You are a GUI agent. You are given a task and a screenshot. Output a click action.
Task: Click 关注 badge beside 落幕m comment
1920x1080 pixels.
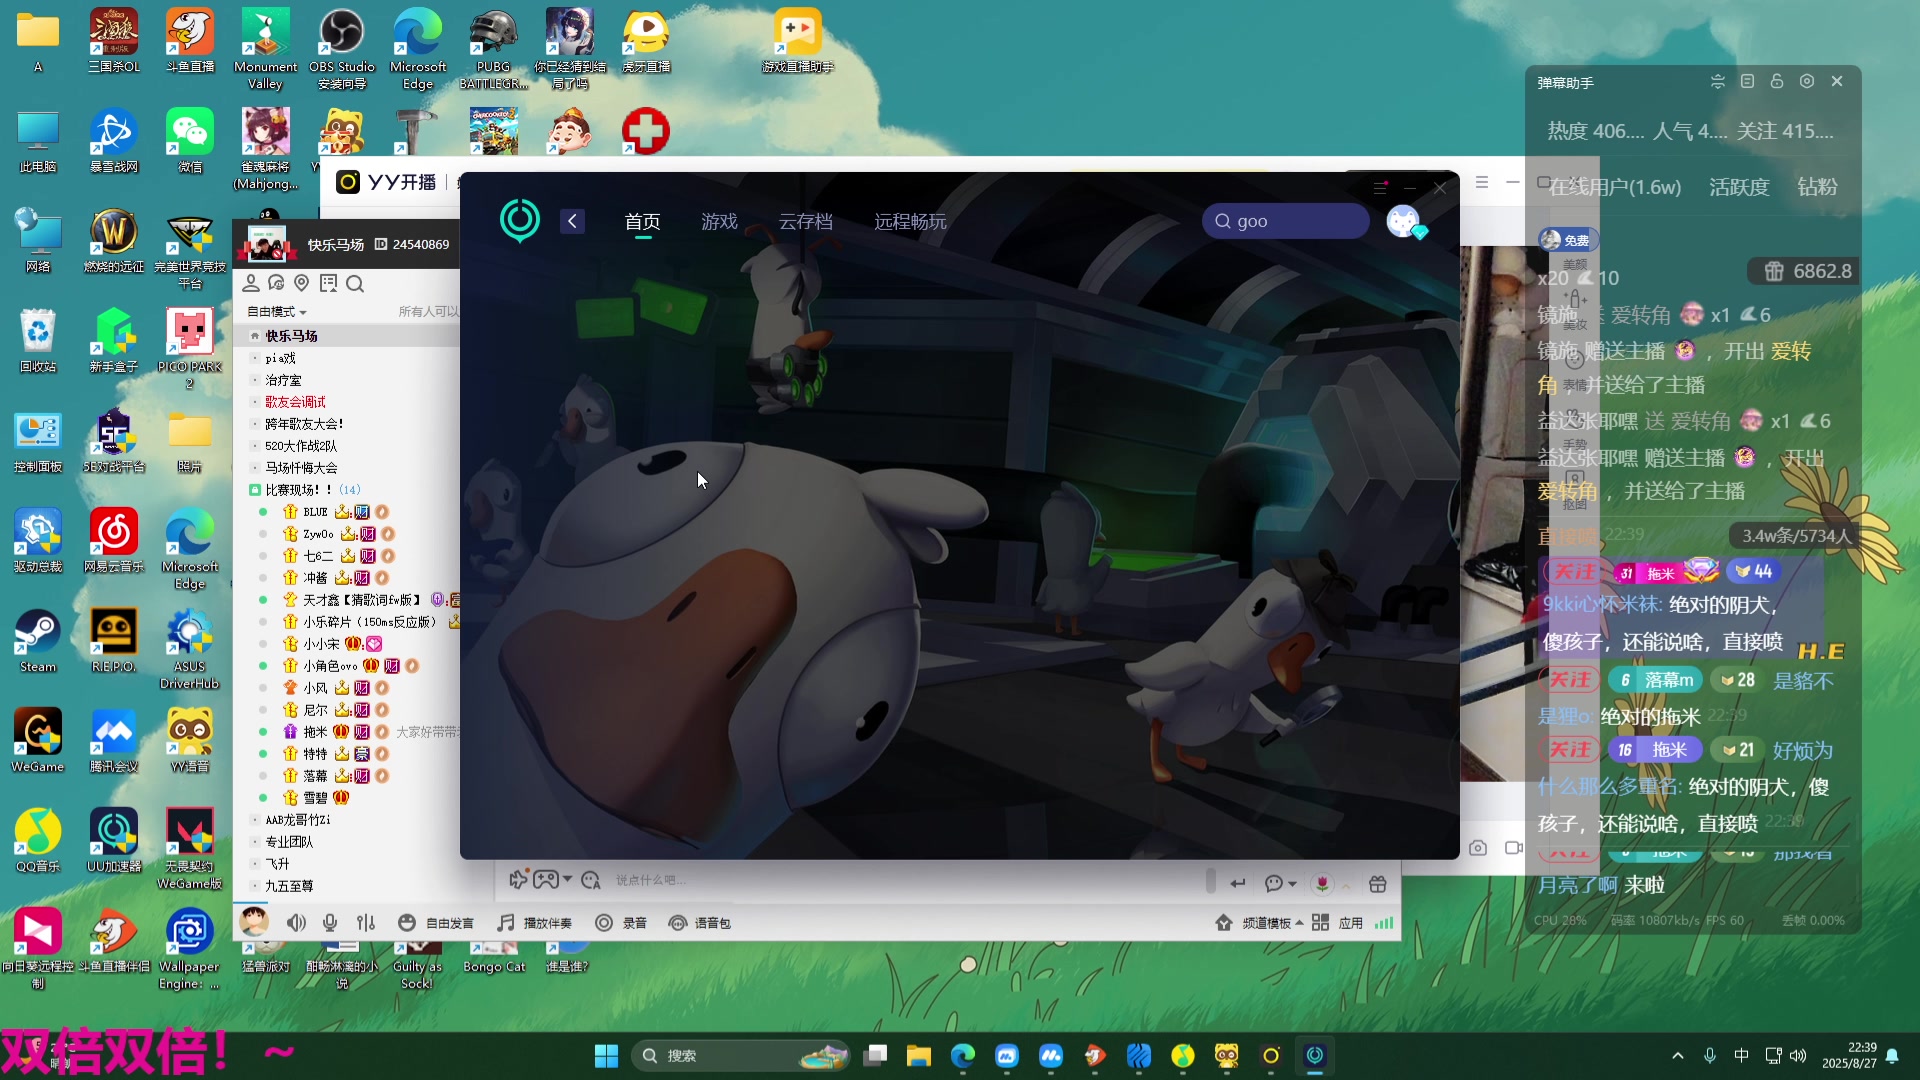coord(1570,680)
